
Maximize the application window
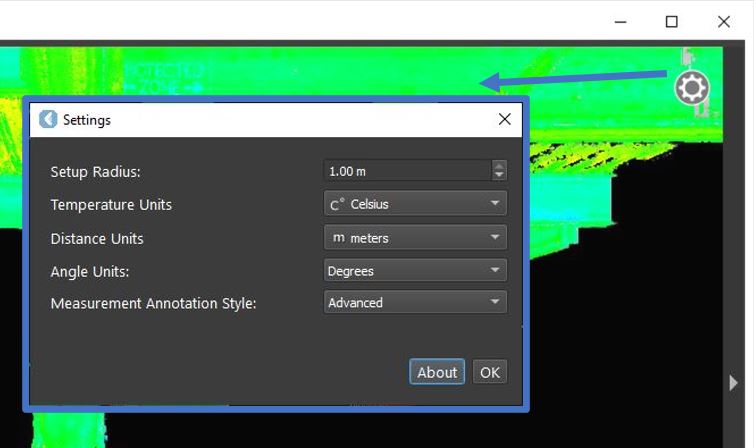pos(672,21)
